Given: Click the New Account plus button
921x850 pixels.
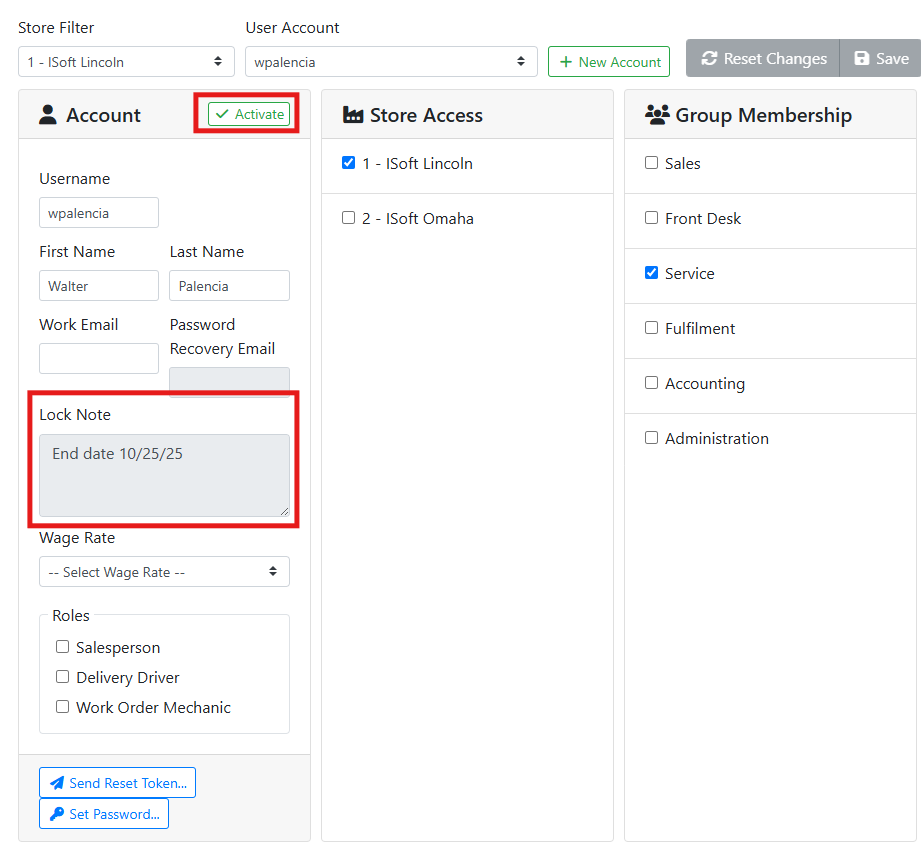Looking at the screenshot, I should coord(608,62).
